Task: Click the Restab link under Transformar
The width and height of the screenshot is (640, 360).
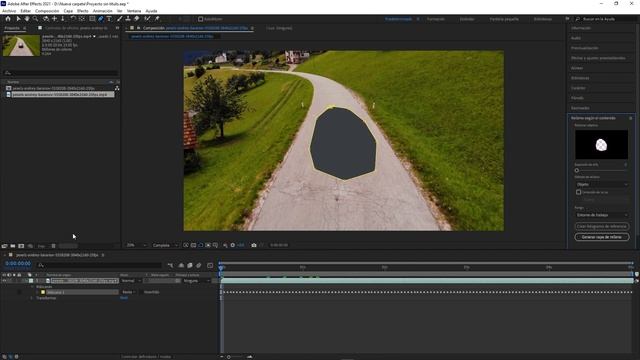Action: pyautogui.click(x=124, y=298)
